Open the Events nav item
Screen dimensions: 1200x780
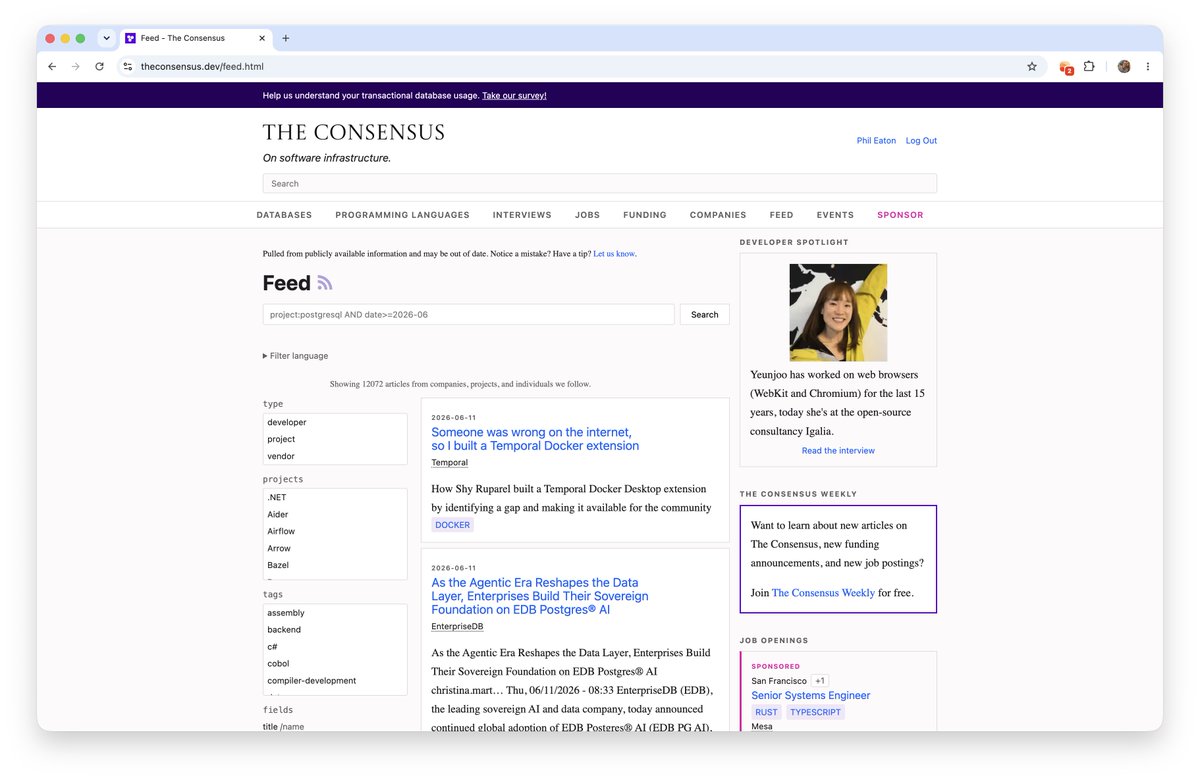pyautogui.click(x=835, y=215)
